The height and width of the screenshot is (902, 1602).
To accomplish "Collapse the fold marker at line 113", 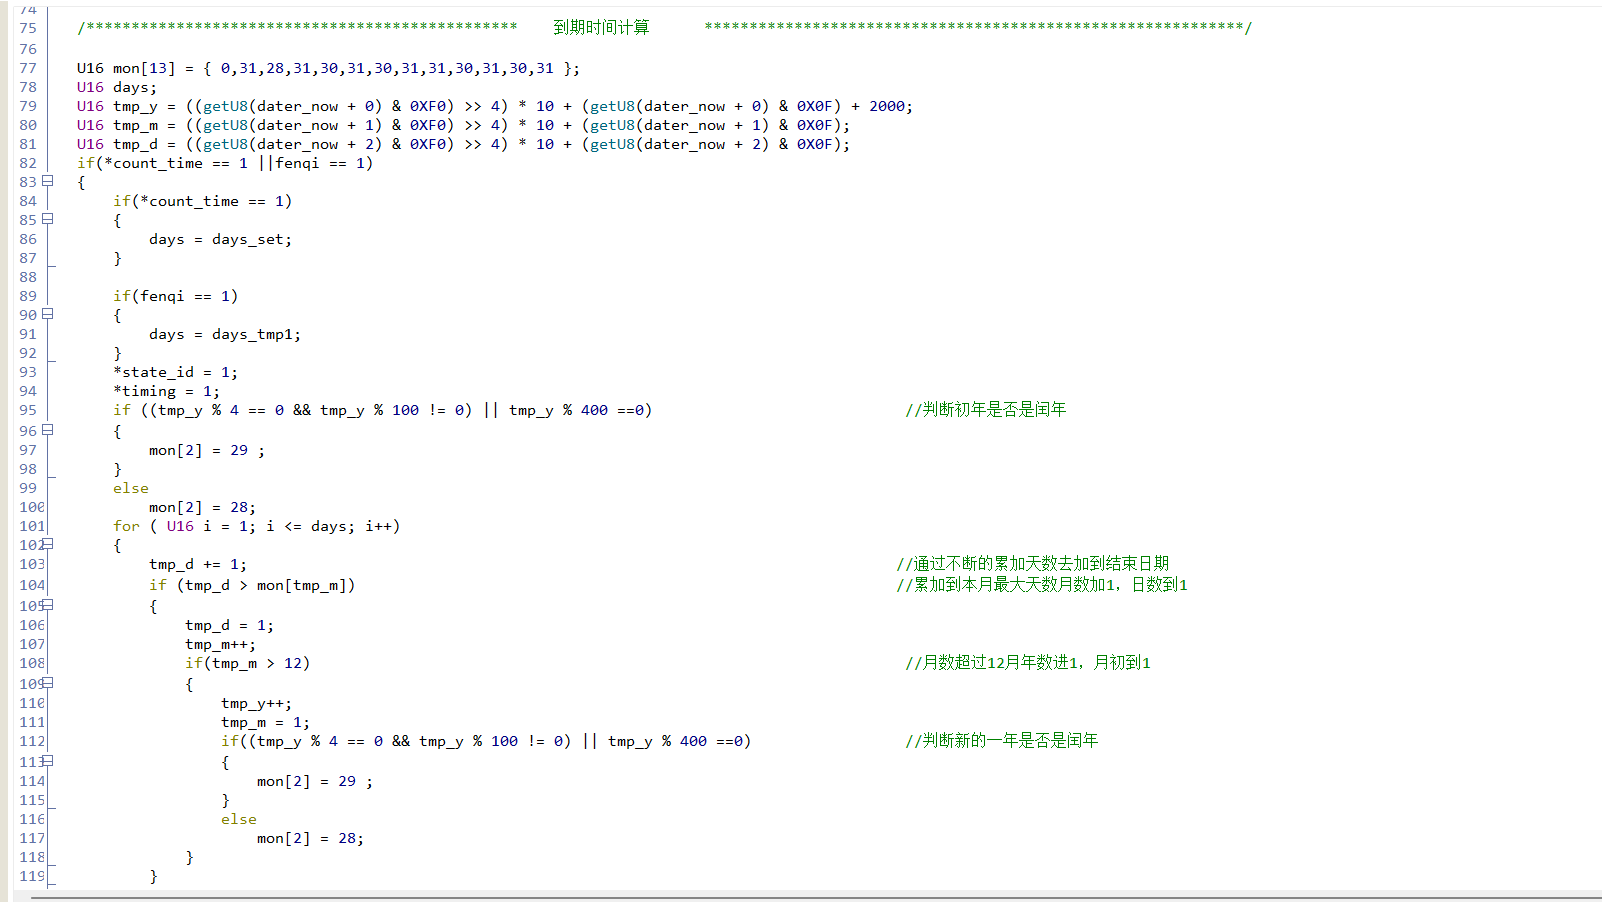I will click(x=47, y=761).
